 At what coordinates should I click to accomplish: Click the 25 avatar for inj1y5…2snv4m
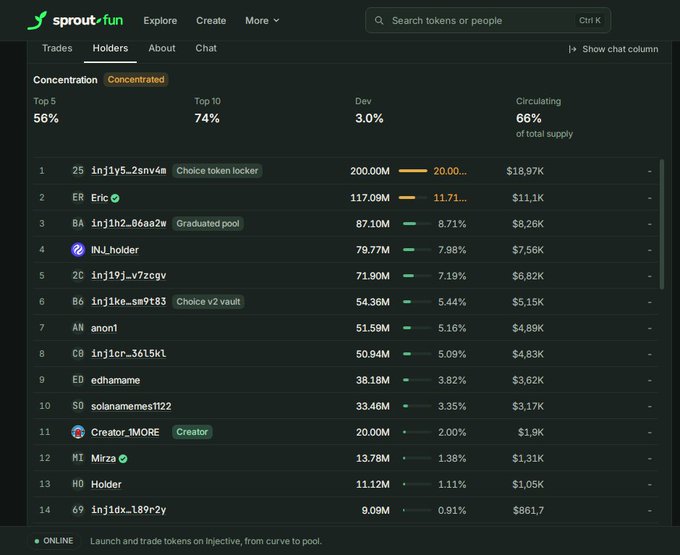tap(78, 170)
